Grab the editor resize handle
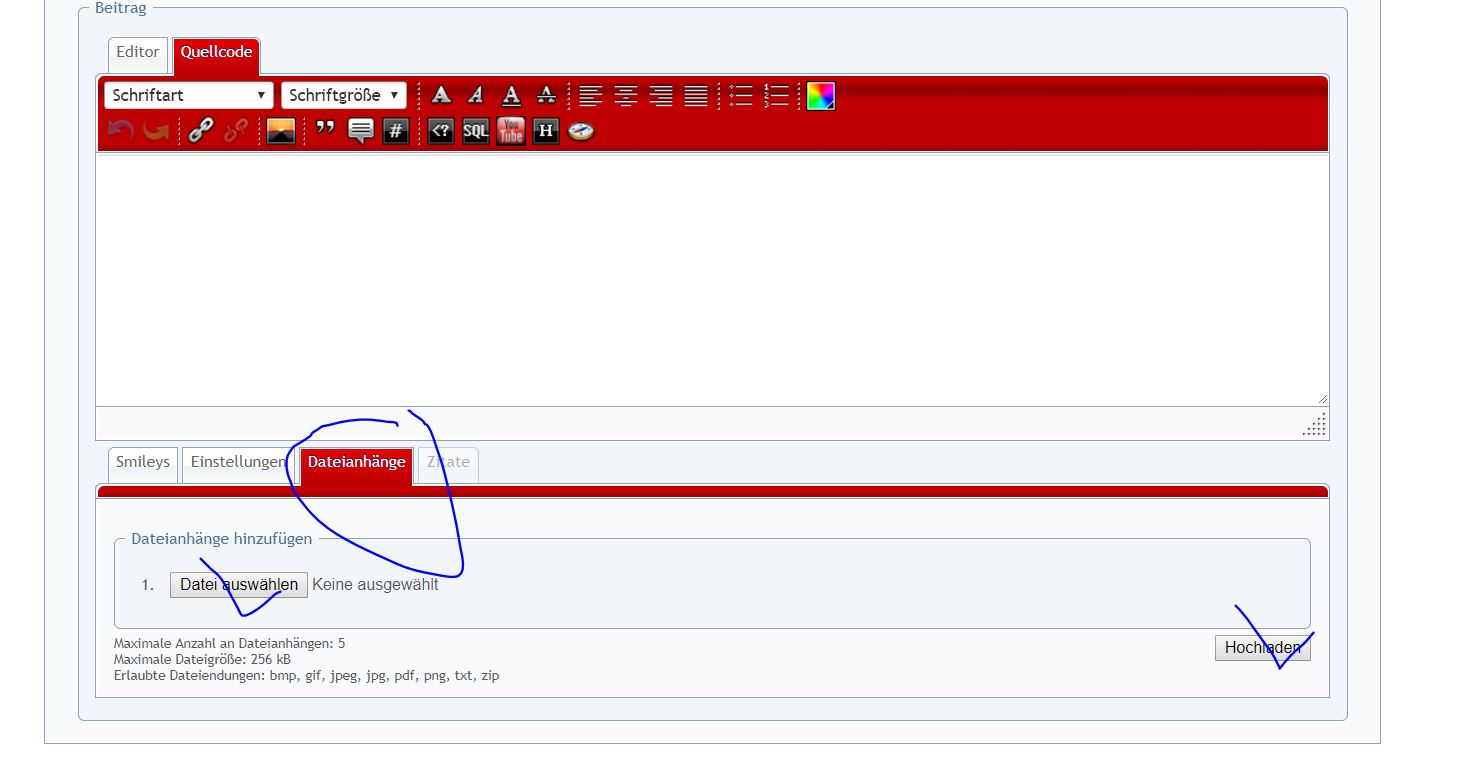 pos(1315,425)
